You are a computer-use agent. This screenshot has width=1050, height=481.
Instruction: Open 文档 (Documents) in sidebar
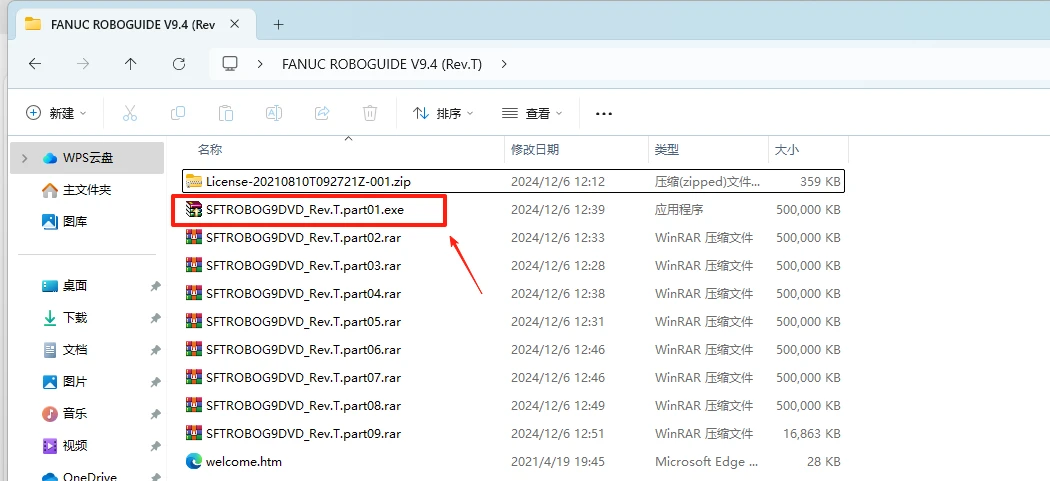pos(74,350)
